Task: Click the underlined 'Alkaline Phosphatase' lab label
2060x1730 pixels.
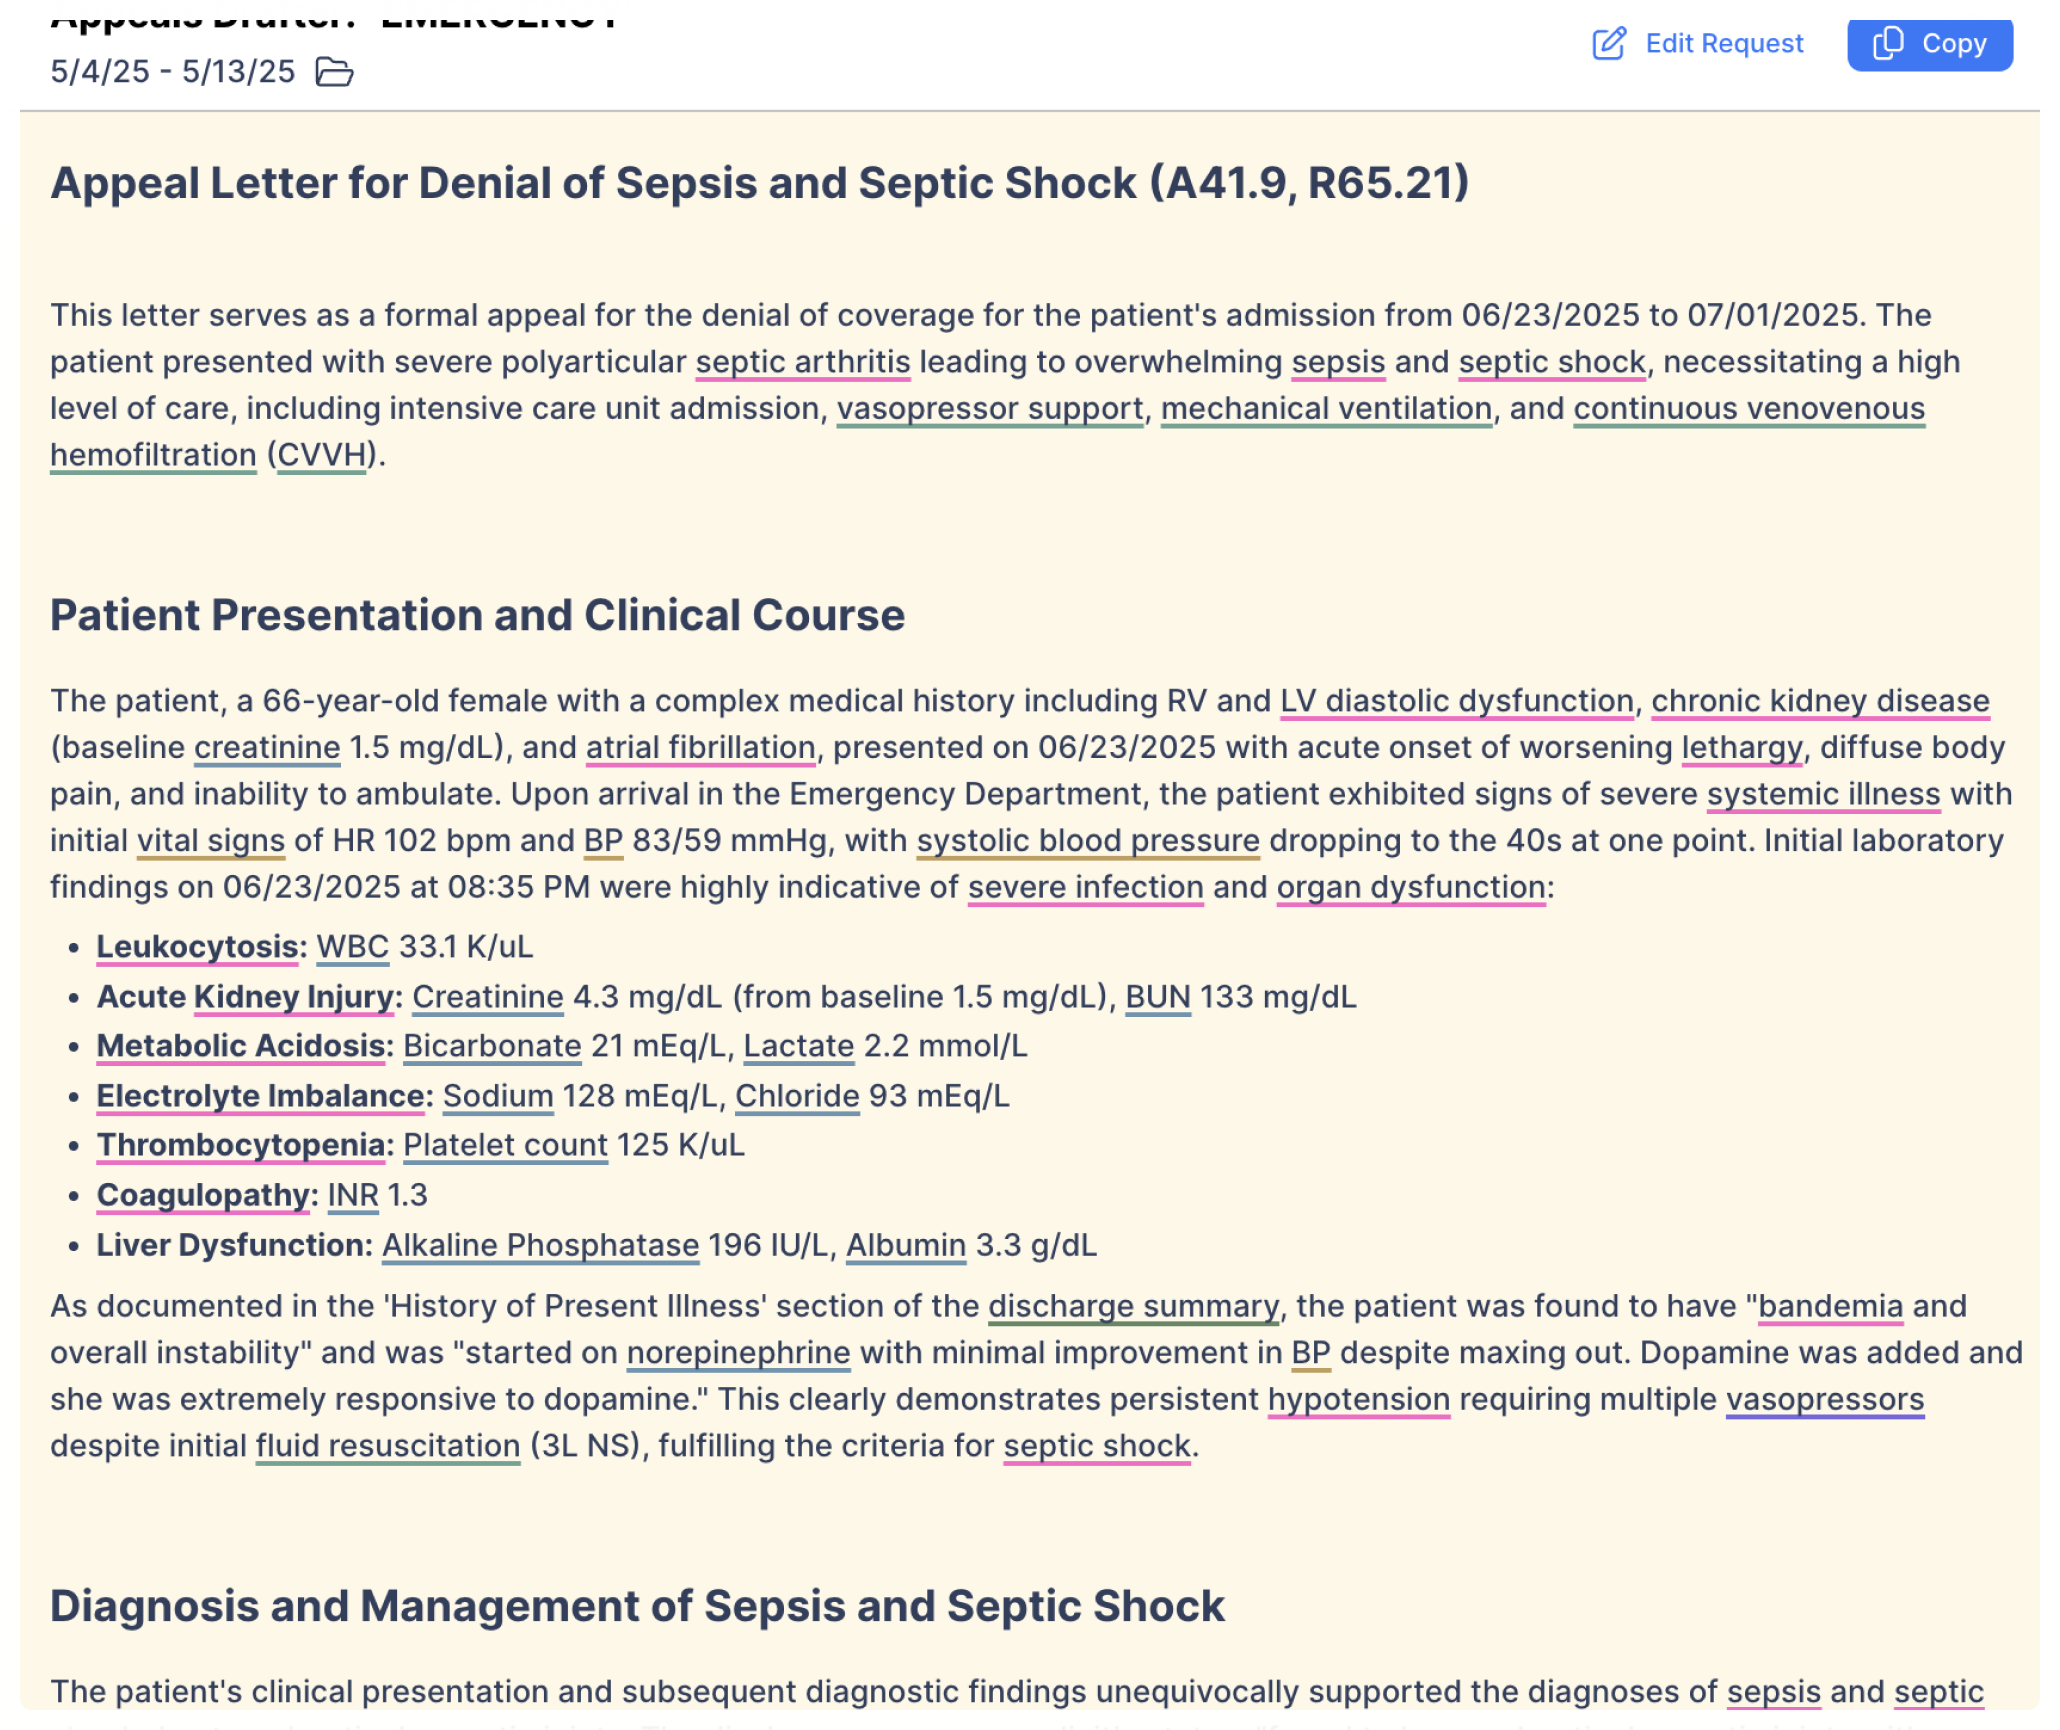Action: 540,1245
